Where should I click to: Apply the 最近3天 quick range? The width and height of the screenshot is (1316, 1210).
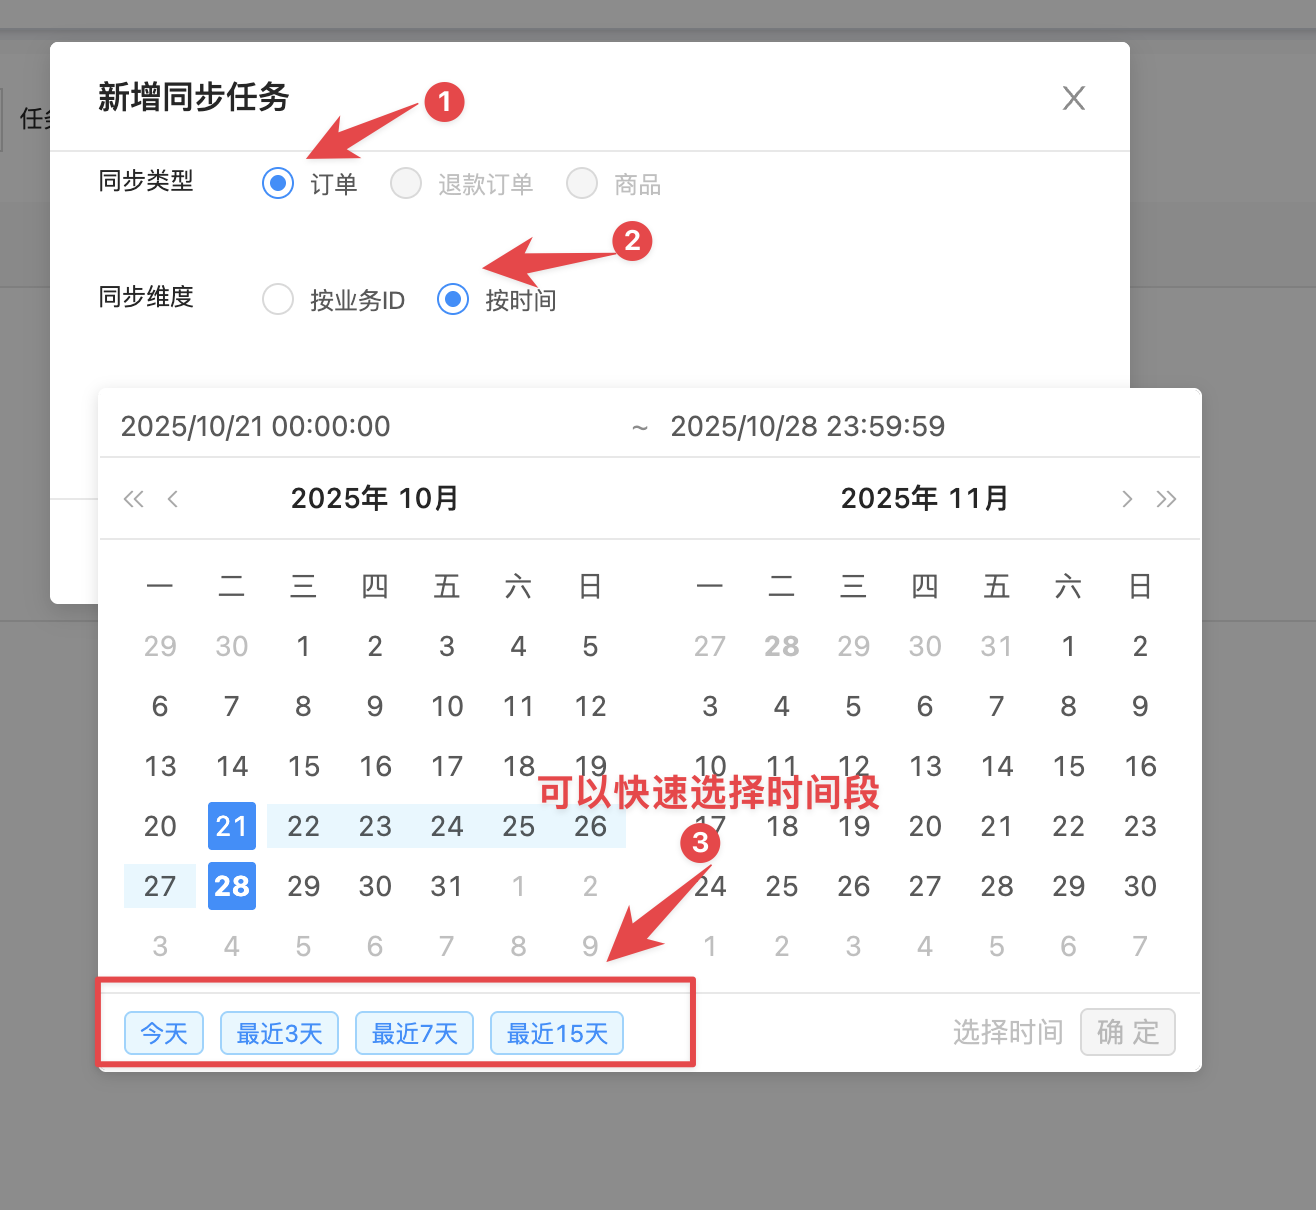(279, 1033)
